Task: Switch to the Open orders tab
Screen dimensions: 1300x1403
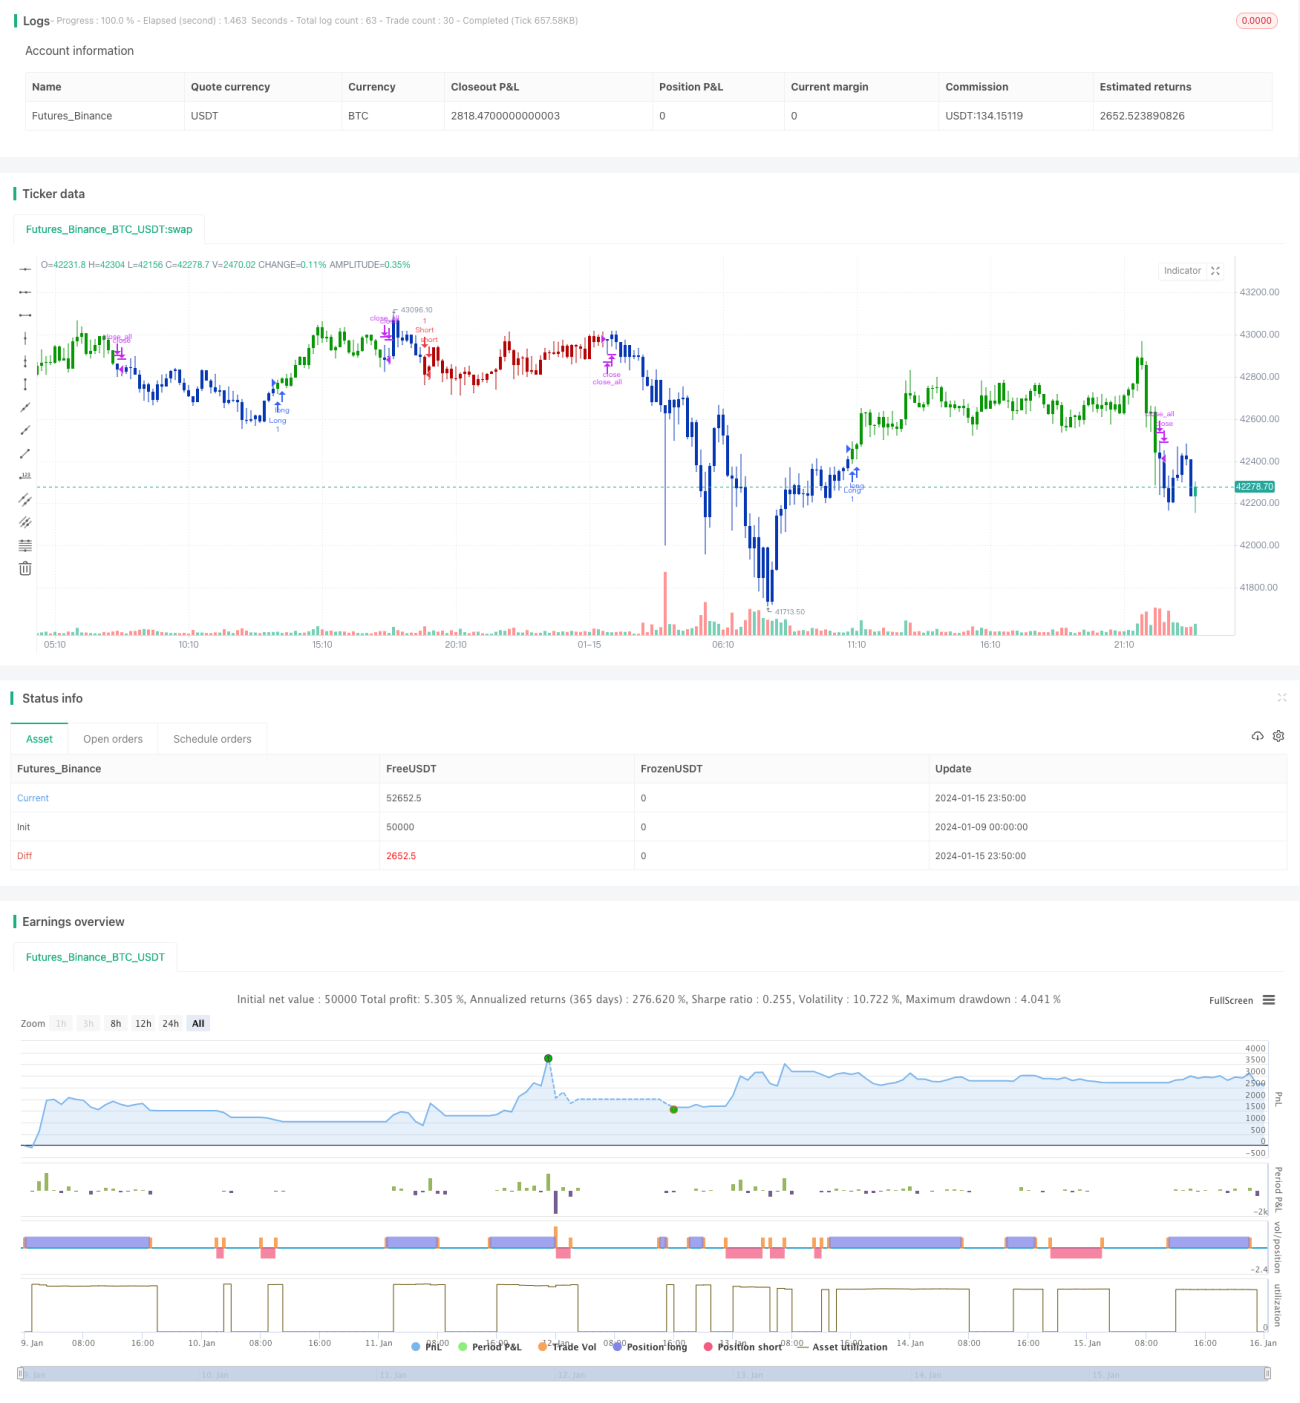Action: (x=113, y=739)
